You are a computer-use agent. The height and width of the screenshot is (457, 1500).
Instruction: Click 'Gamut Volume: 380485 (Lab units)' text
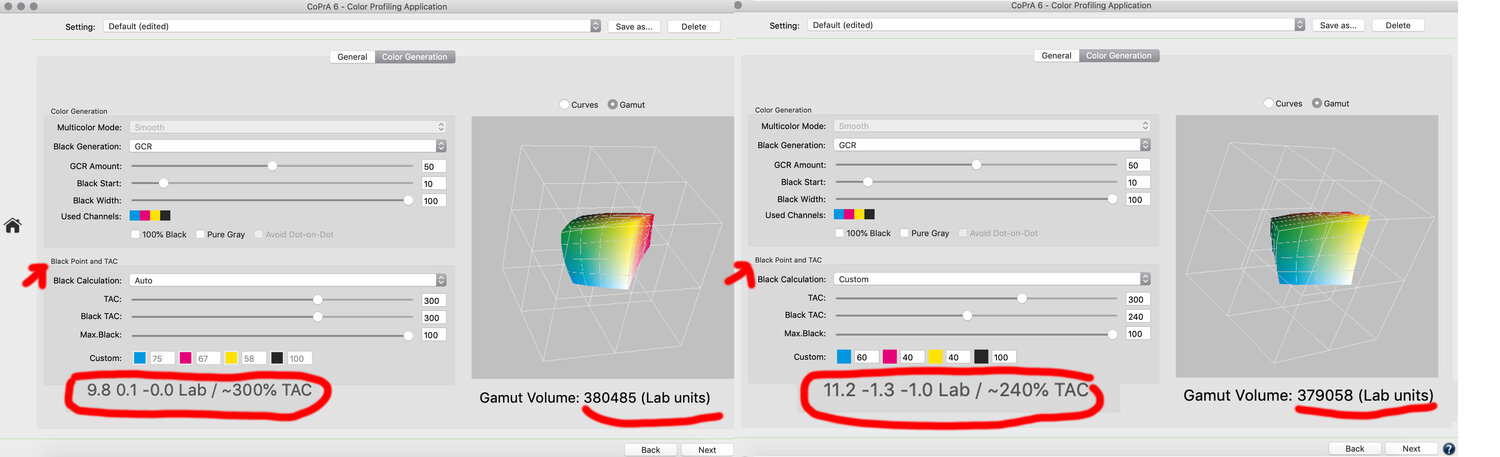[x=596, y=398]
